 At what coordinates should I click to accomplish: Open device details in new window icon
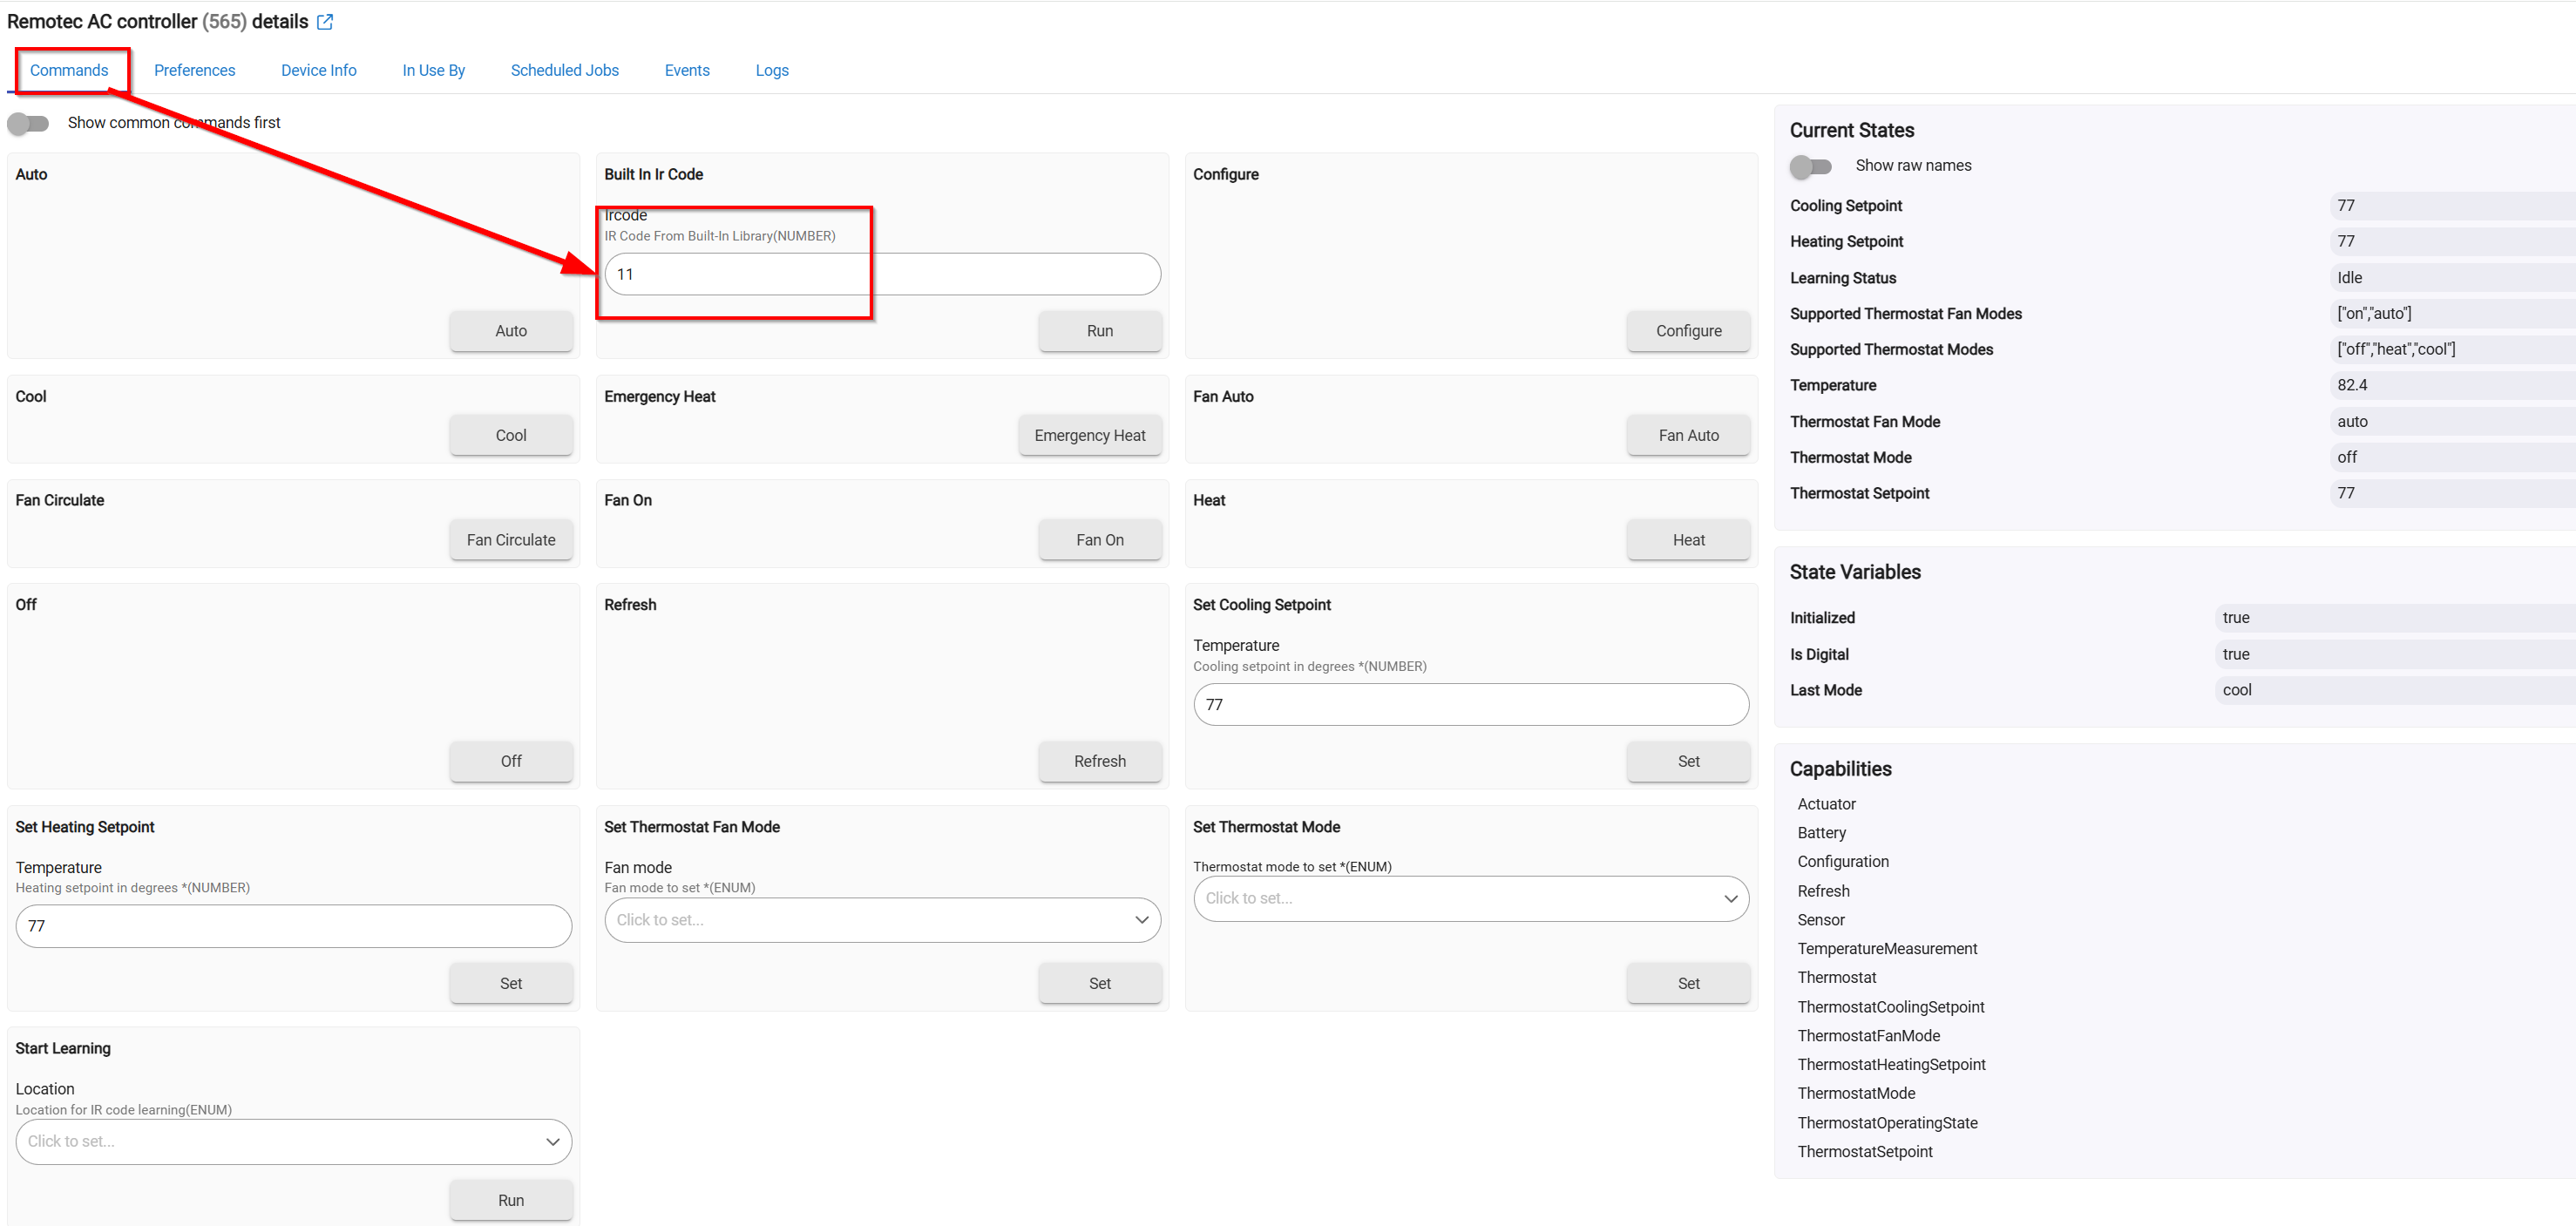pyautogui.click(x=325, y=21)
